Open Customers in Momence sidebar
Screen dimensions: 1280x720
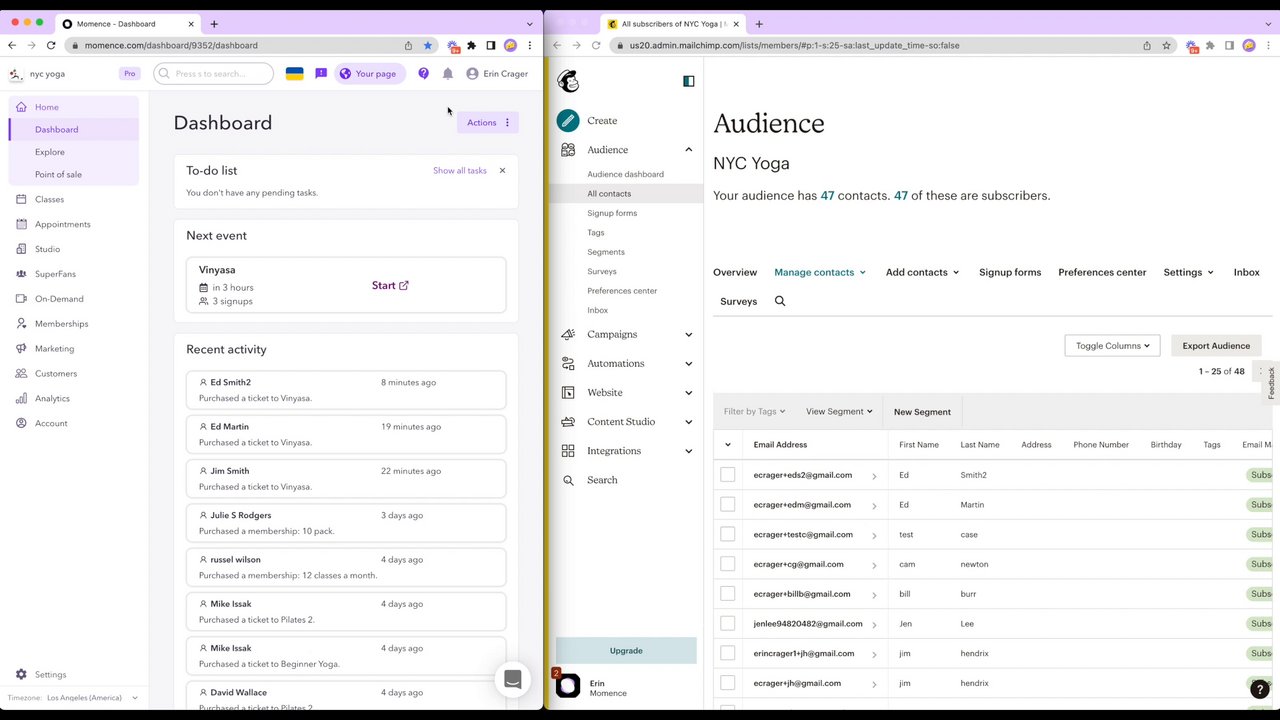tap(55, 374)
